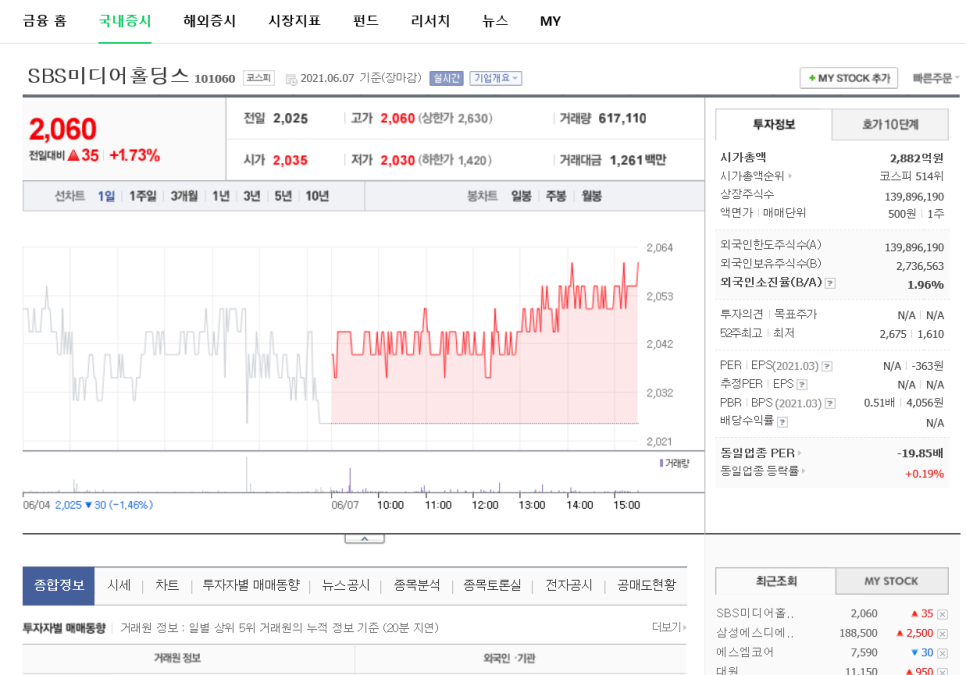Click help icon next to PBR BPS(2021.03)

830,403
